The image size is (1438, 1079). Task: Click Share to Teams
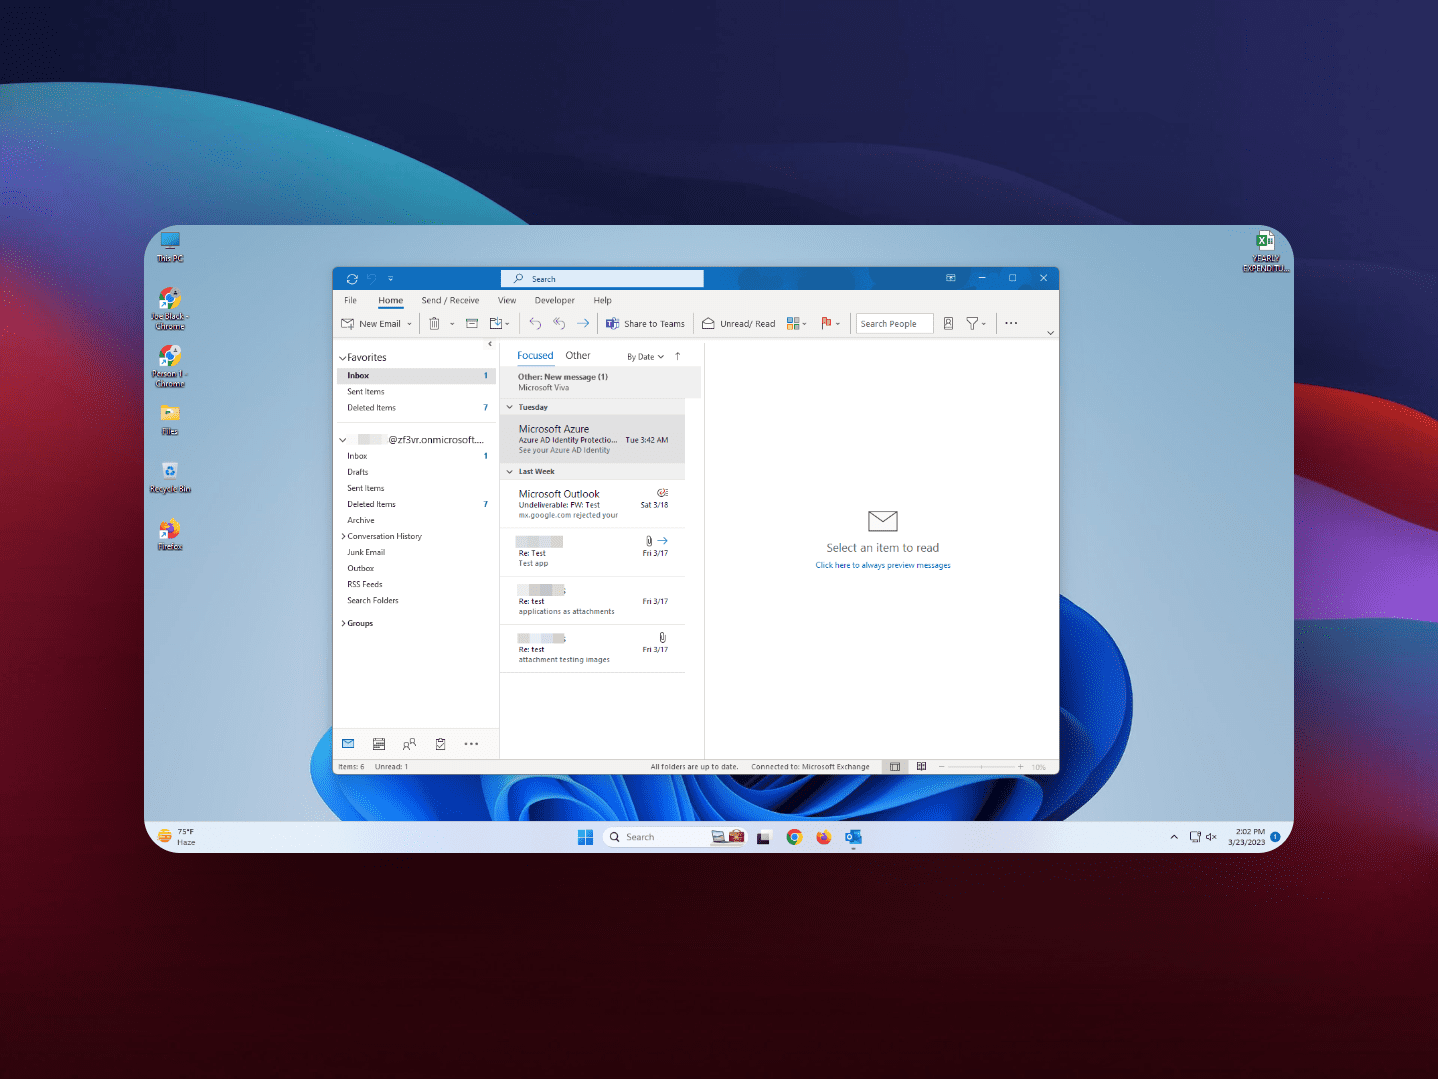[645, 324]
